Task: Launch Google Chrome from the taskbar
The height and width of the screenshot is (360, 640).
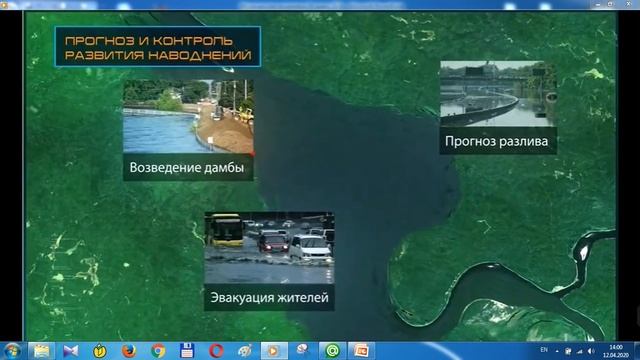Action: 158,351
